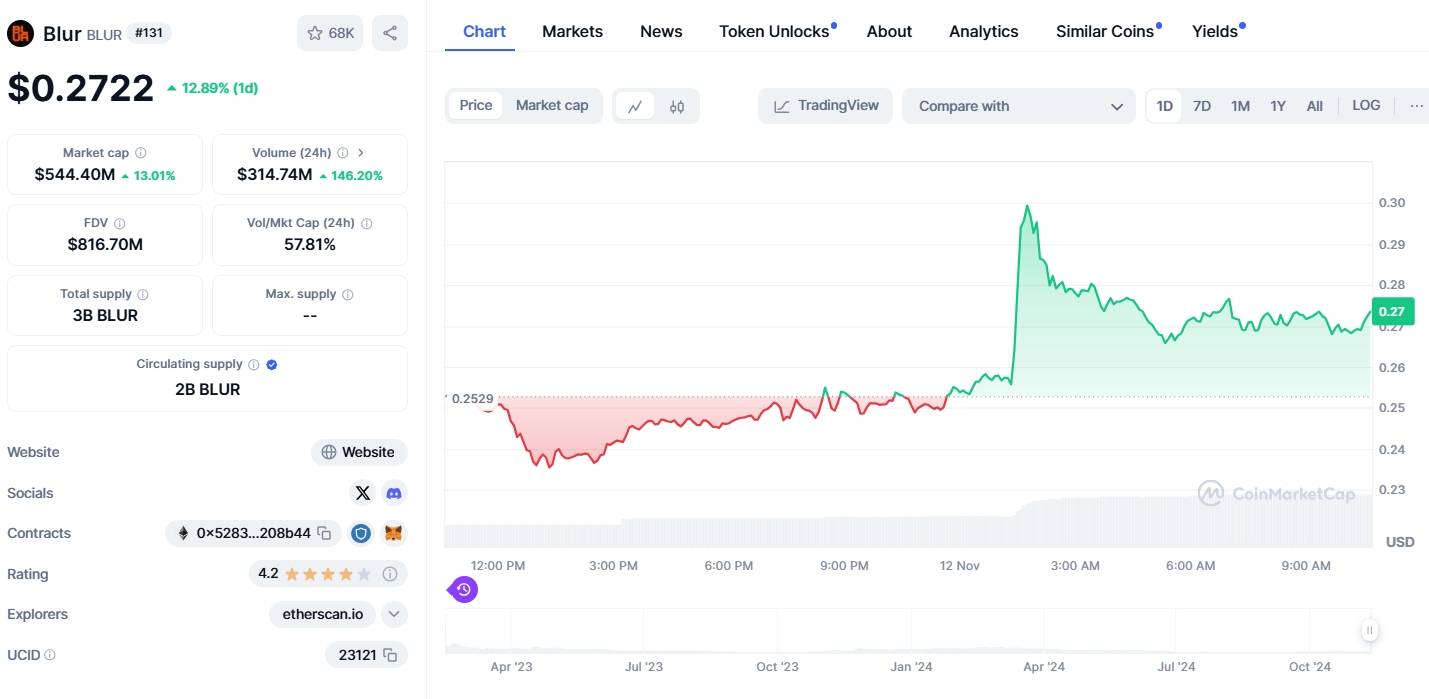Open the Compare with dropdown
The height and width of the screenshot is (699, 1429).
click(x=1019, y=106)
